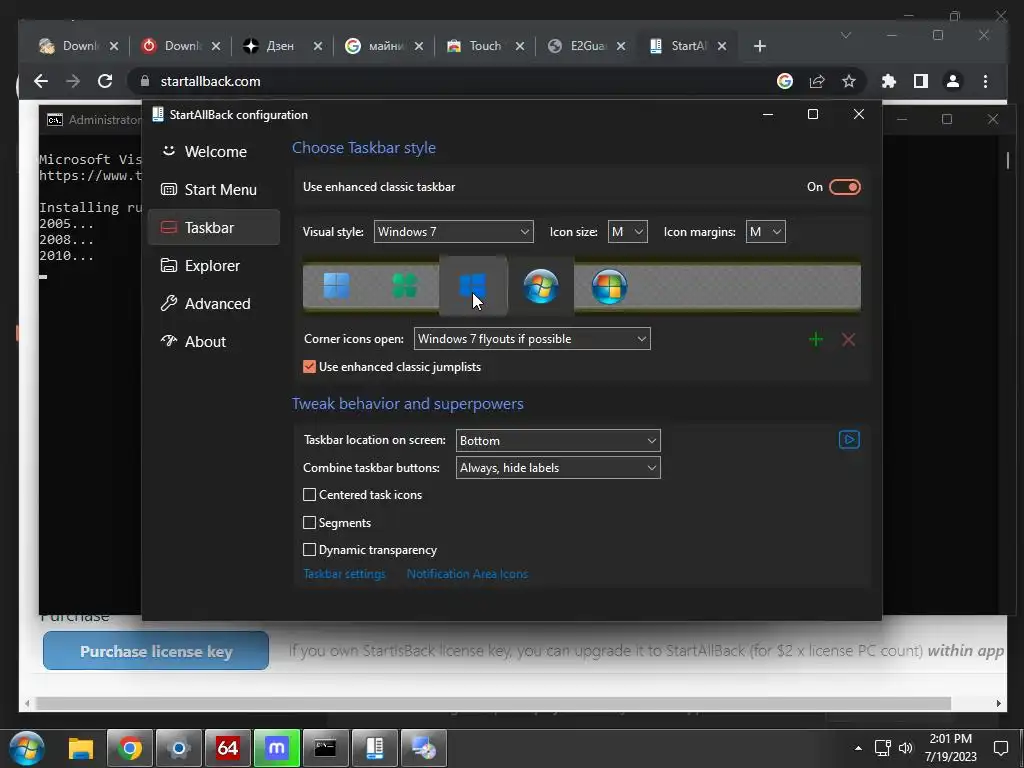The image size is (1024, 768).
Task: Add a custom start button with green plus
Action: tap(816, 340)
